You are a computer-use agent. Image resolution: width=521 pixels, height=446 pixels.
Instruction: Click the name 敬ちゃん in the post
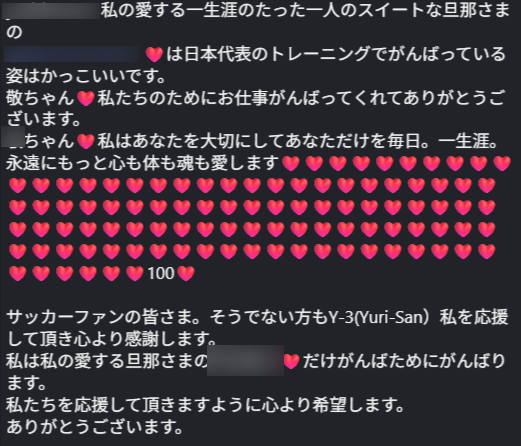point(40,98)
